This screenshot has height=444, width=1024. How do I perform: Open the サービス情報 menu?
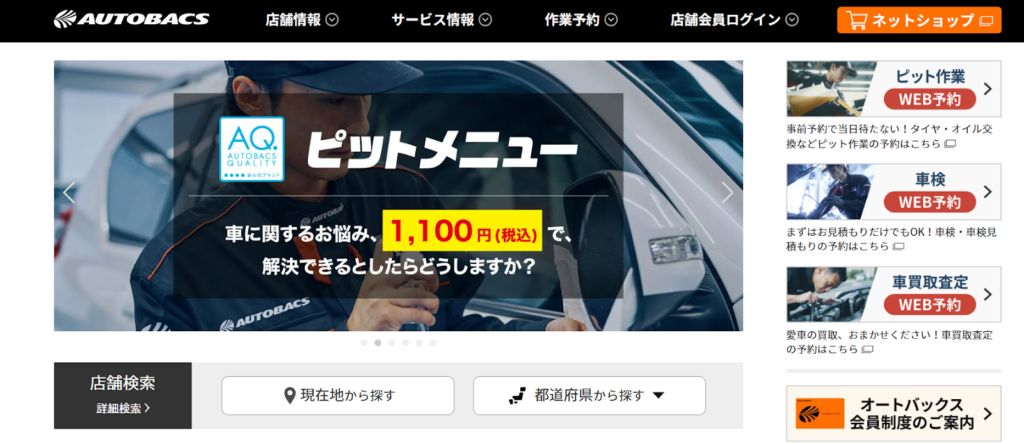pos(441,20)
